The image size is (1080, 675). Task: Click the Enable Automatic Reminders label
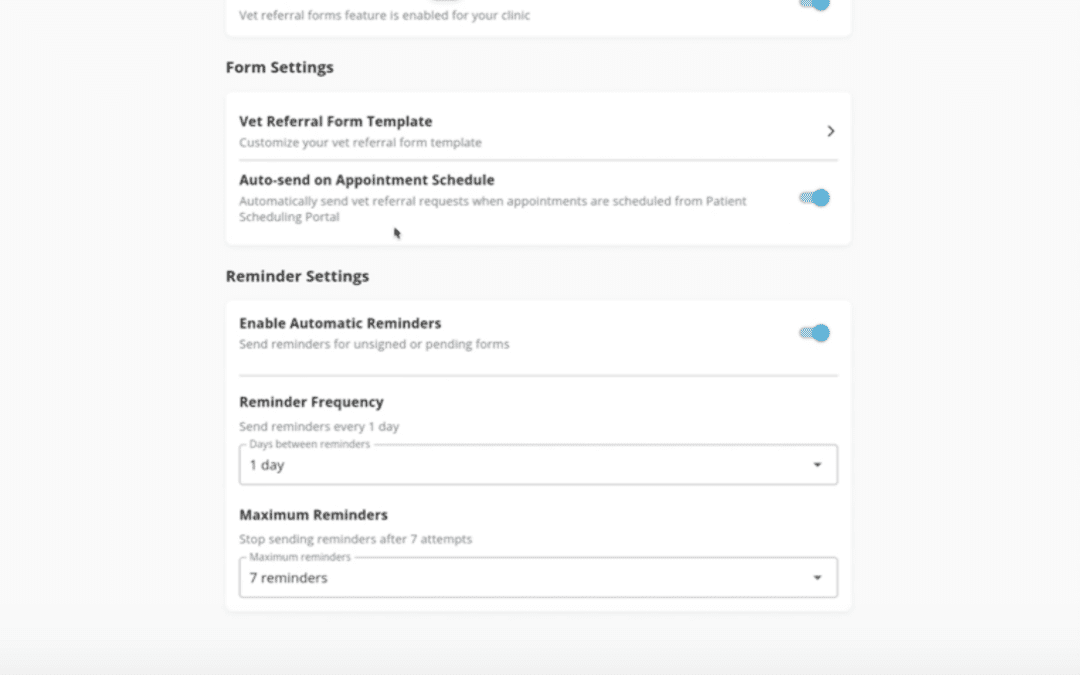click(x=340, y=323)
